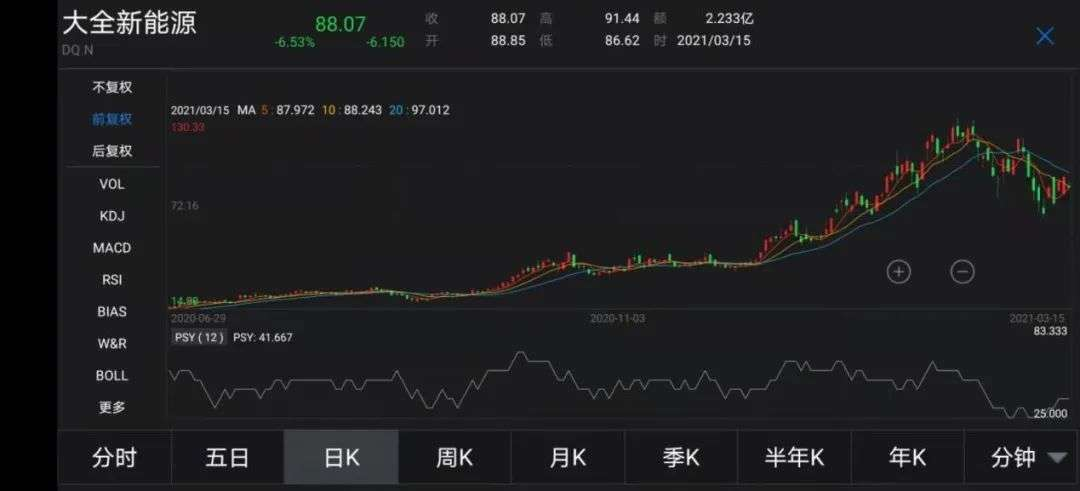The image size is (1080, 491).
Task: Show the 分时 intraday chart
Action: tap(114, 458)
